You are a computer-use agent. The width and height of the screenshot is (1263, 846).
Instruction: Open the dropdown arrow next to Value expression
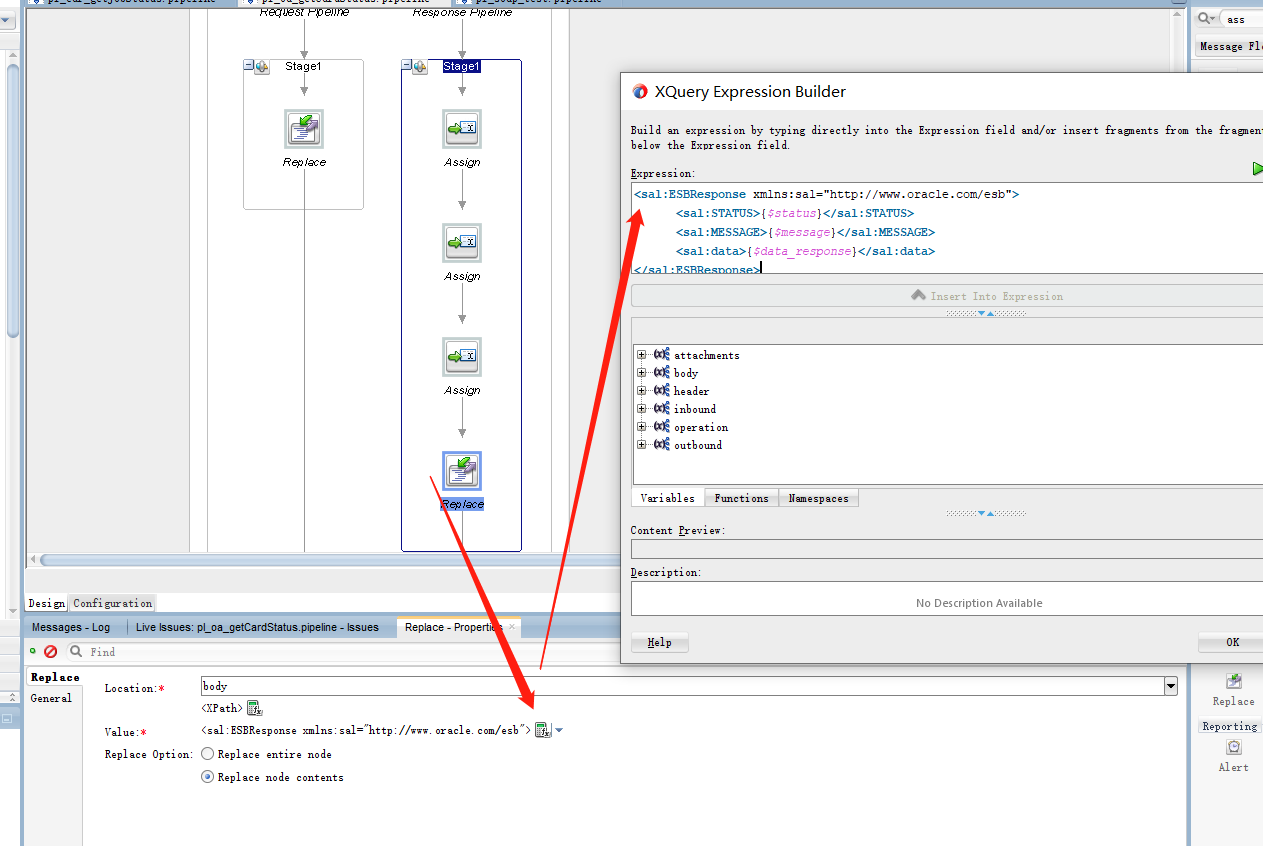pos(559,730)
